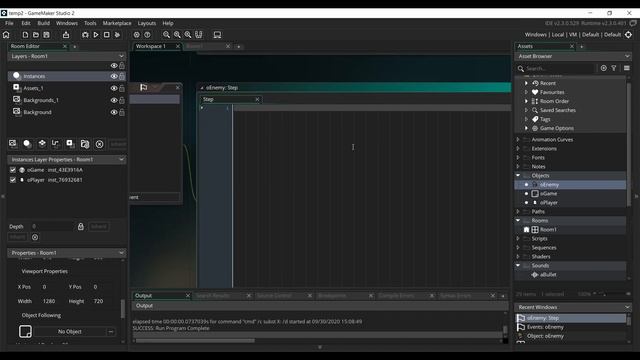Create a new path layer icon
The image size is (640, 360).
56,143
